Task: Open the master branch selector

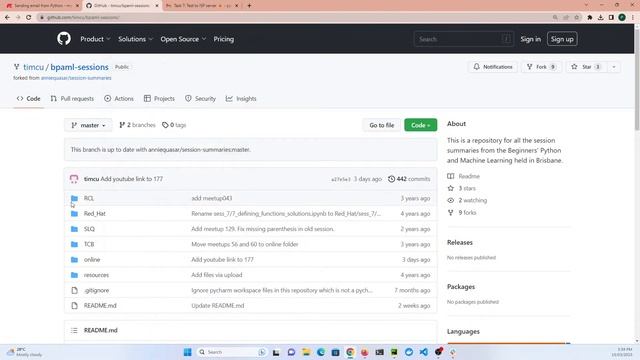Action: coord(88,125)
